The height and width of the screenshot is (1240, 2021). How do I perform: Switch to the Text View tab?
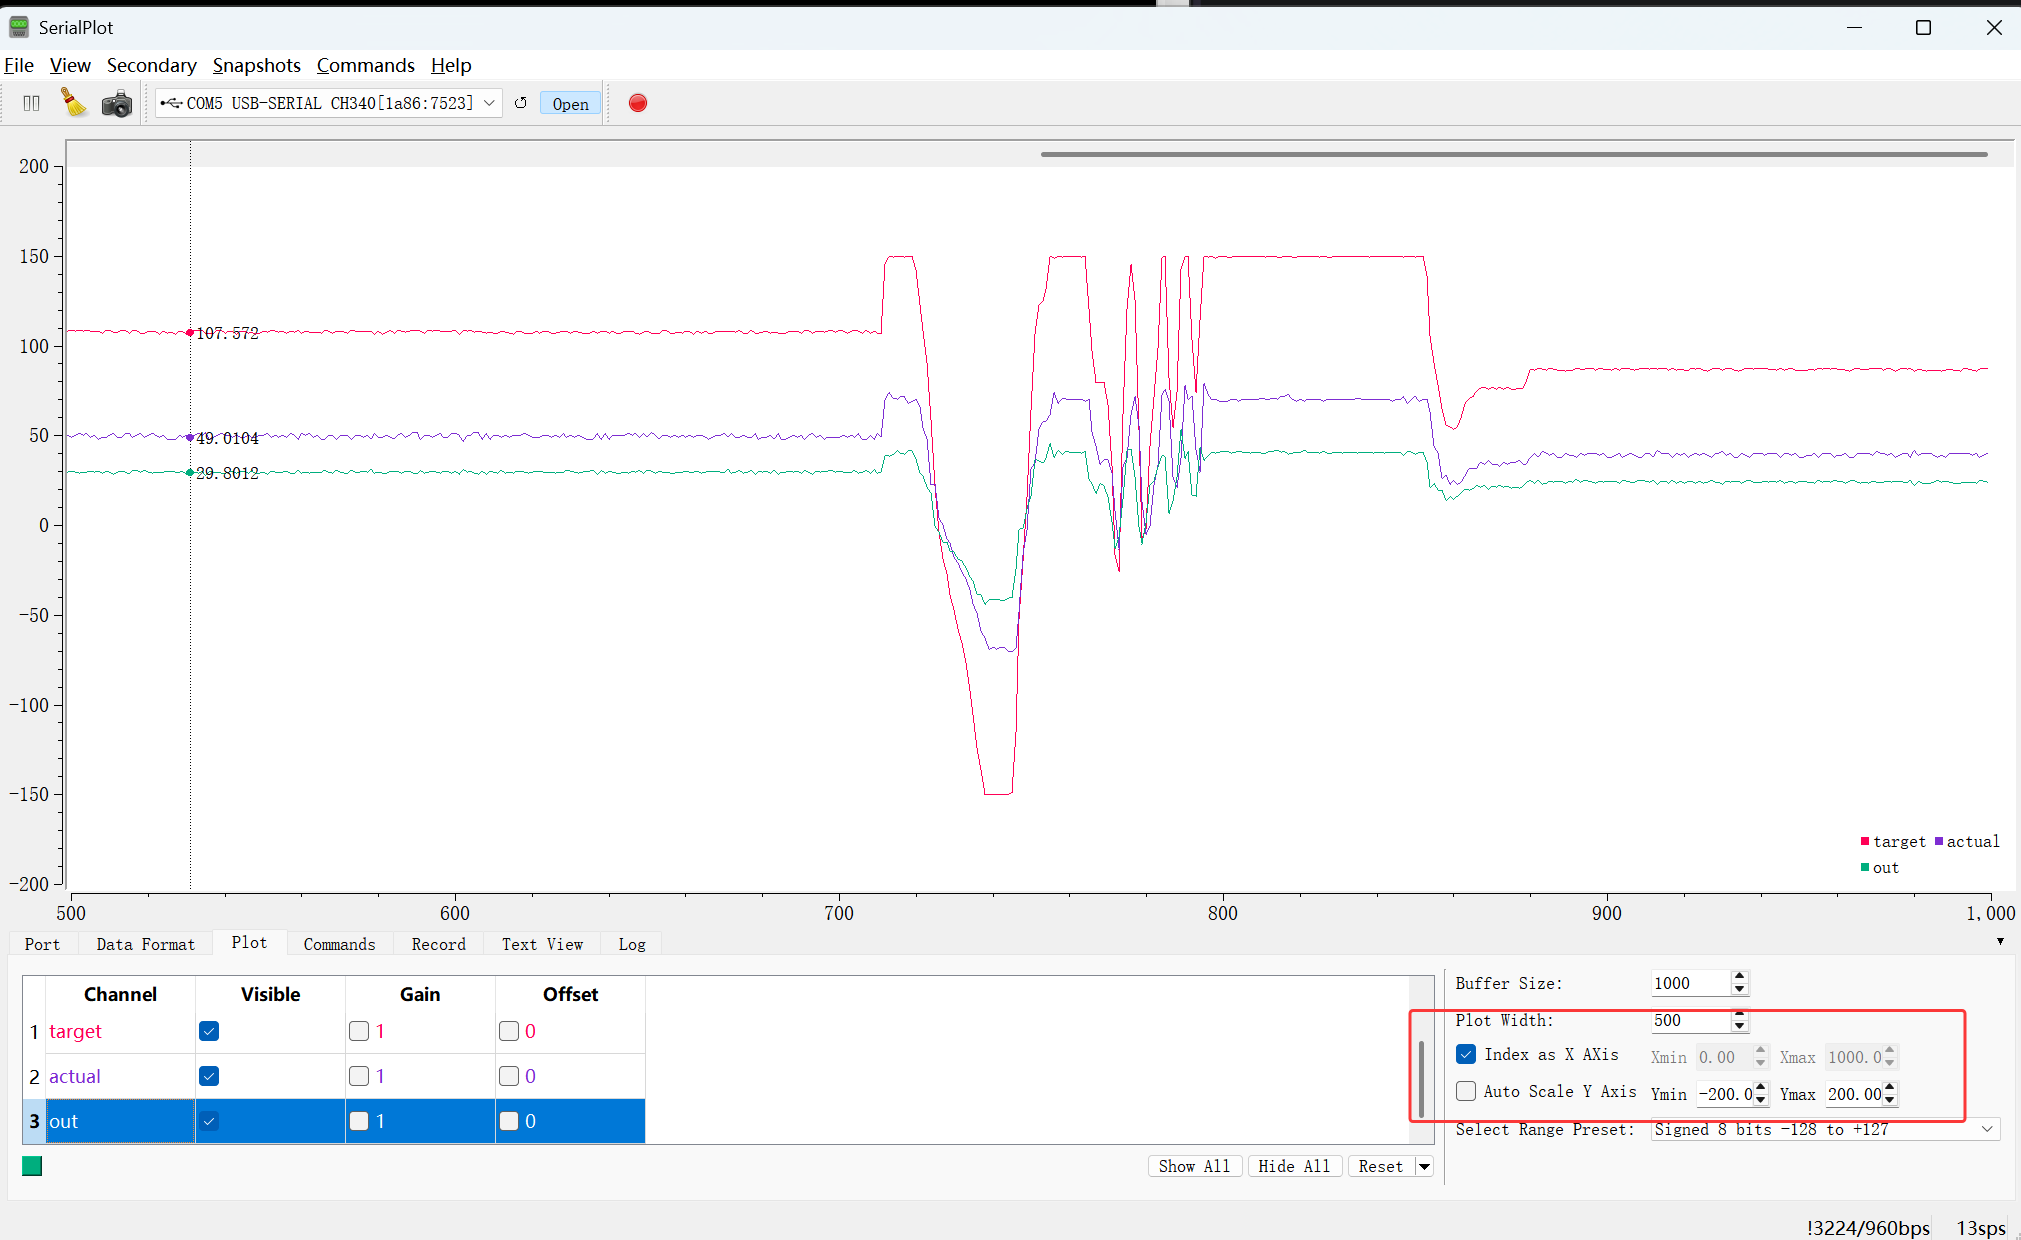click(542, 944)
